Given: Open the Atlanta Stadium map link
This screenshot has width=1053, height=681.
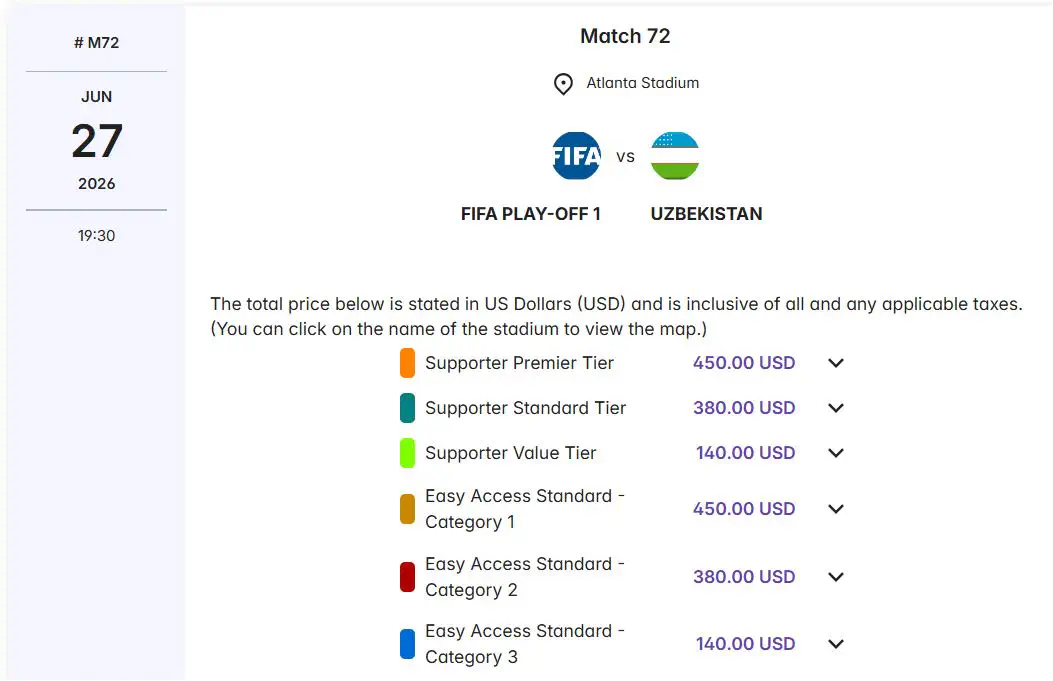Looking at the screenshot, I should [x=642, y=83].
